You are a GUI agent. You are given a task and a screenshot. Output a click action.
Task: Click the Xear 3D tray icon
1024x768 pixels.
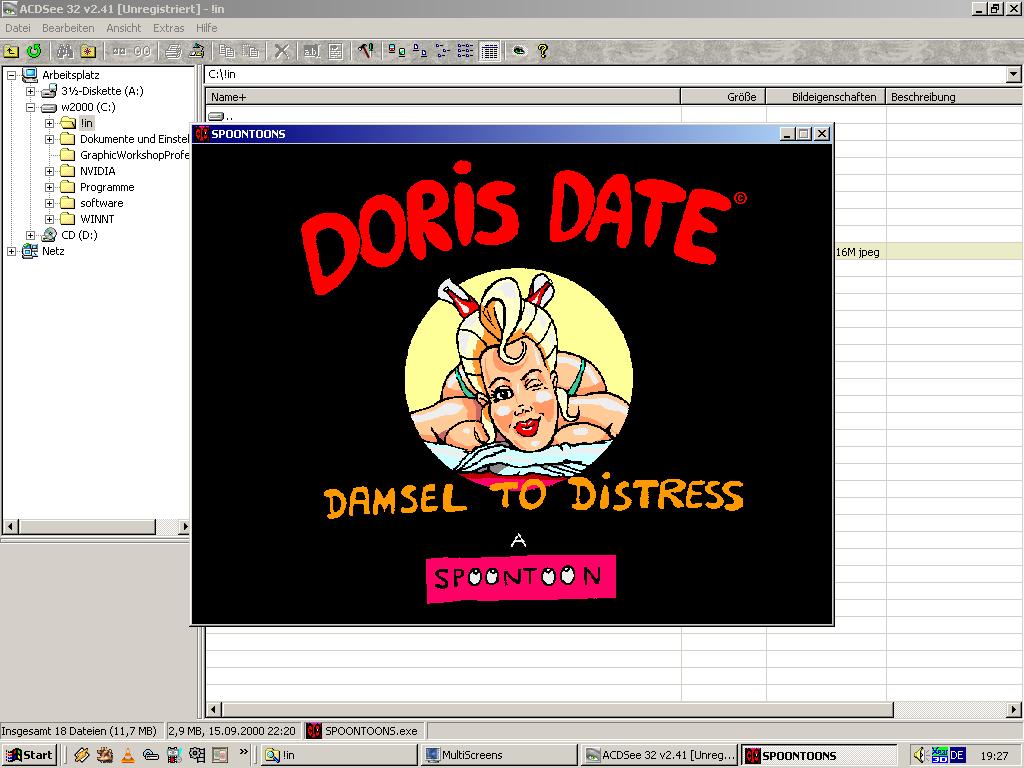[x=939, y=755]
